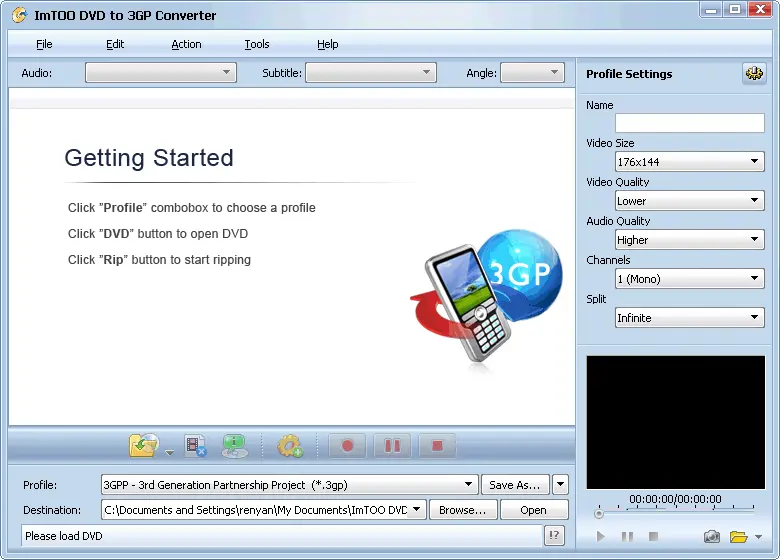
Task: Minimize the converter window
Action: (x=711, y=9)
